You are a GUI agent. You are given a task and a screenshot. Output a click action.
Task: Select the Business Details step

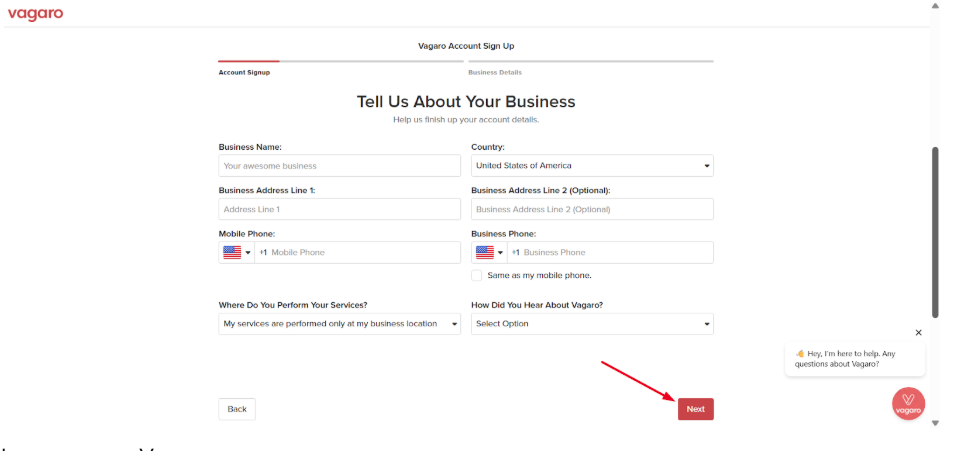point(495,72)
